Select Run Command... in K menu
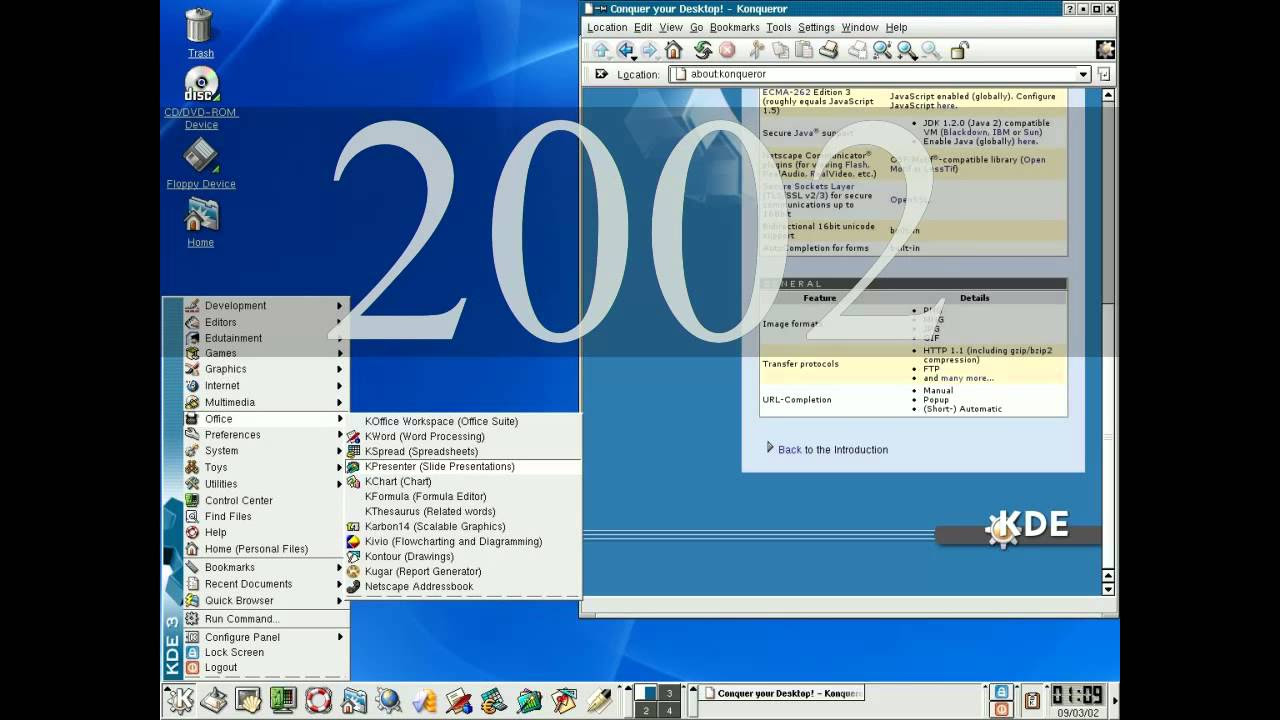 264,619
